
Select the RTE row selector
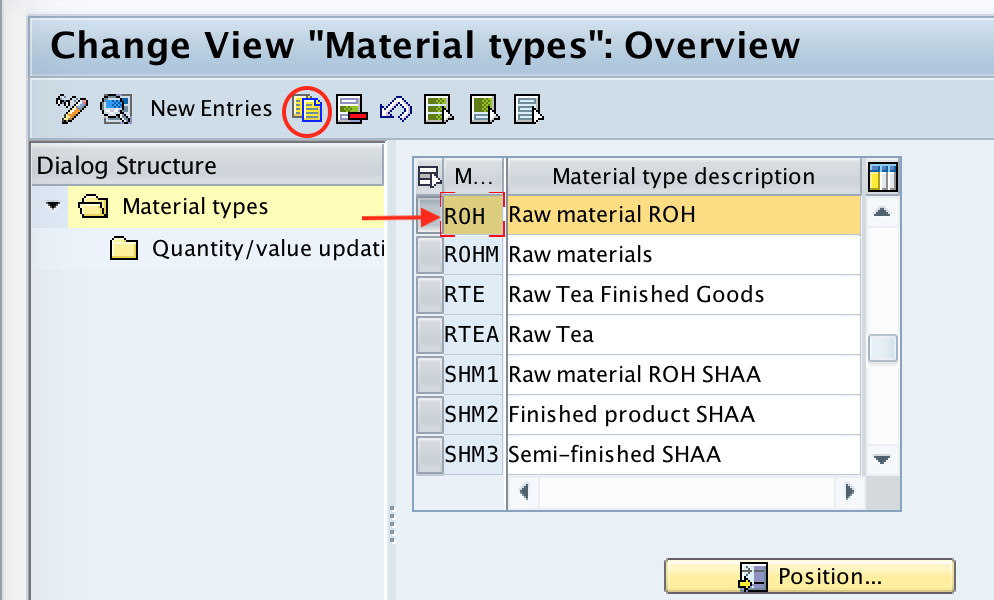pyautogui.click(x=430, y=295)
